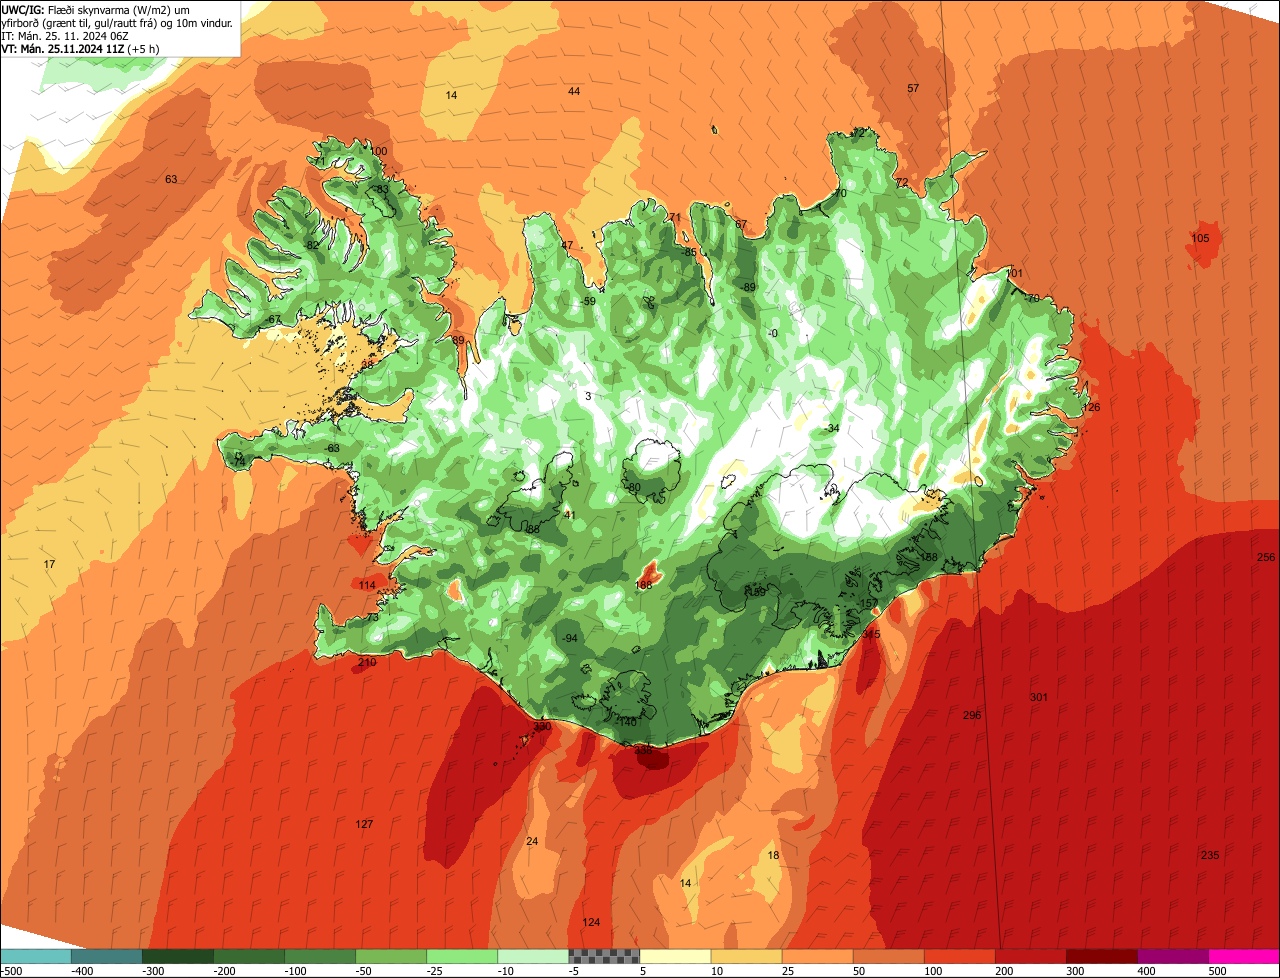Select the pale yellow 5 to 10 legend swatch

[x=675, y=956]
